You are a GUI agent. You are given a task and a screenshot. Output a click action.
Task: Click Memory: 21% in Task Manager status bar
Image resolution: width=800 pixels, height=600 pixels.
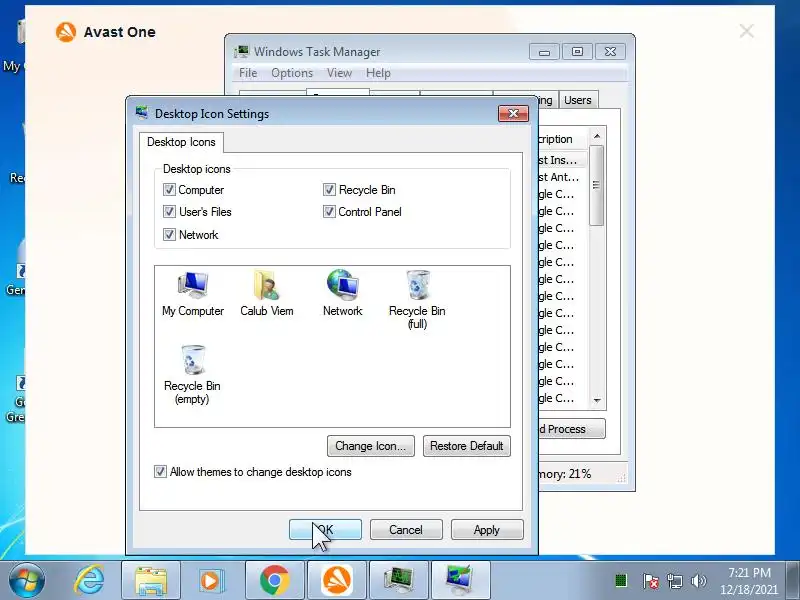click(x=565, y=474)
